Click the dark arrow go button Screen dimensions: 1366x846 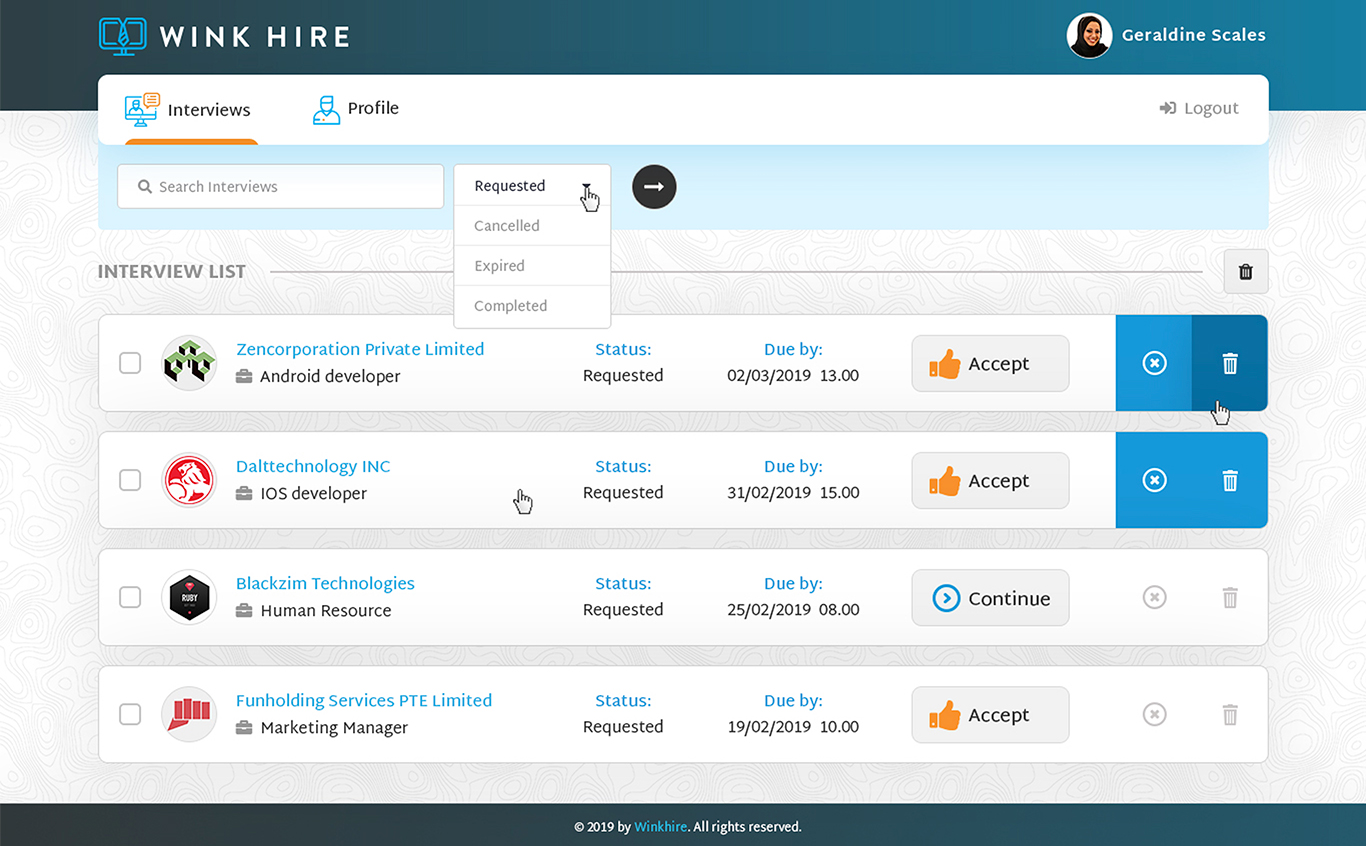(654, 187)
